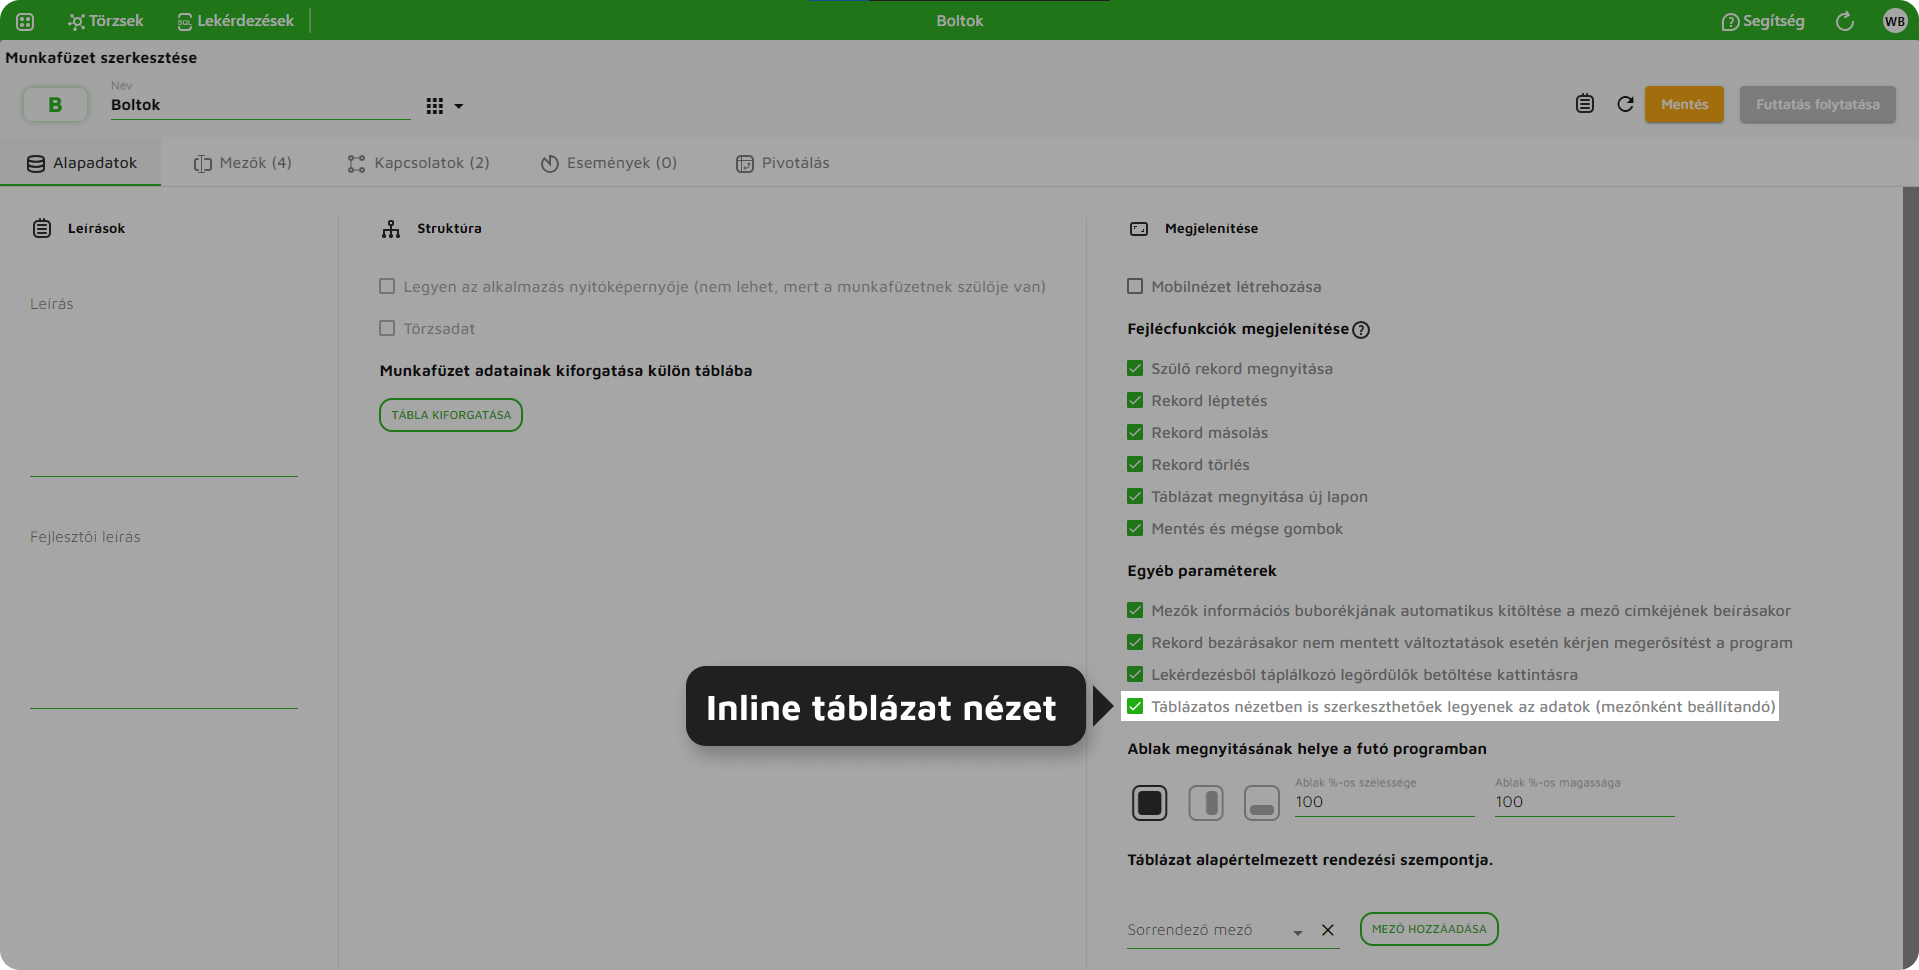
Task: Toggle Mezők információs buborékjának automatikus kitöltése
Action: pyautogui.click(x=1135, y=610)
